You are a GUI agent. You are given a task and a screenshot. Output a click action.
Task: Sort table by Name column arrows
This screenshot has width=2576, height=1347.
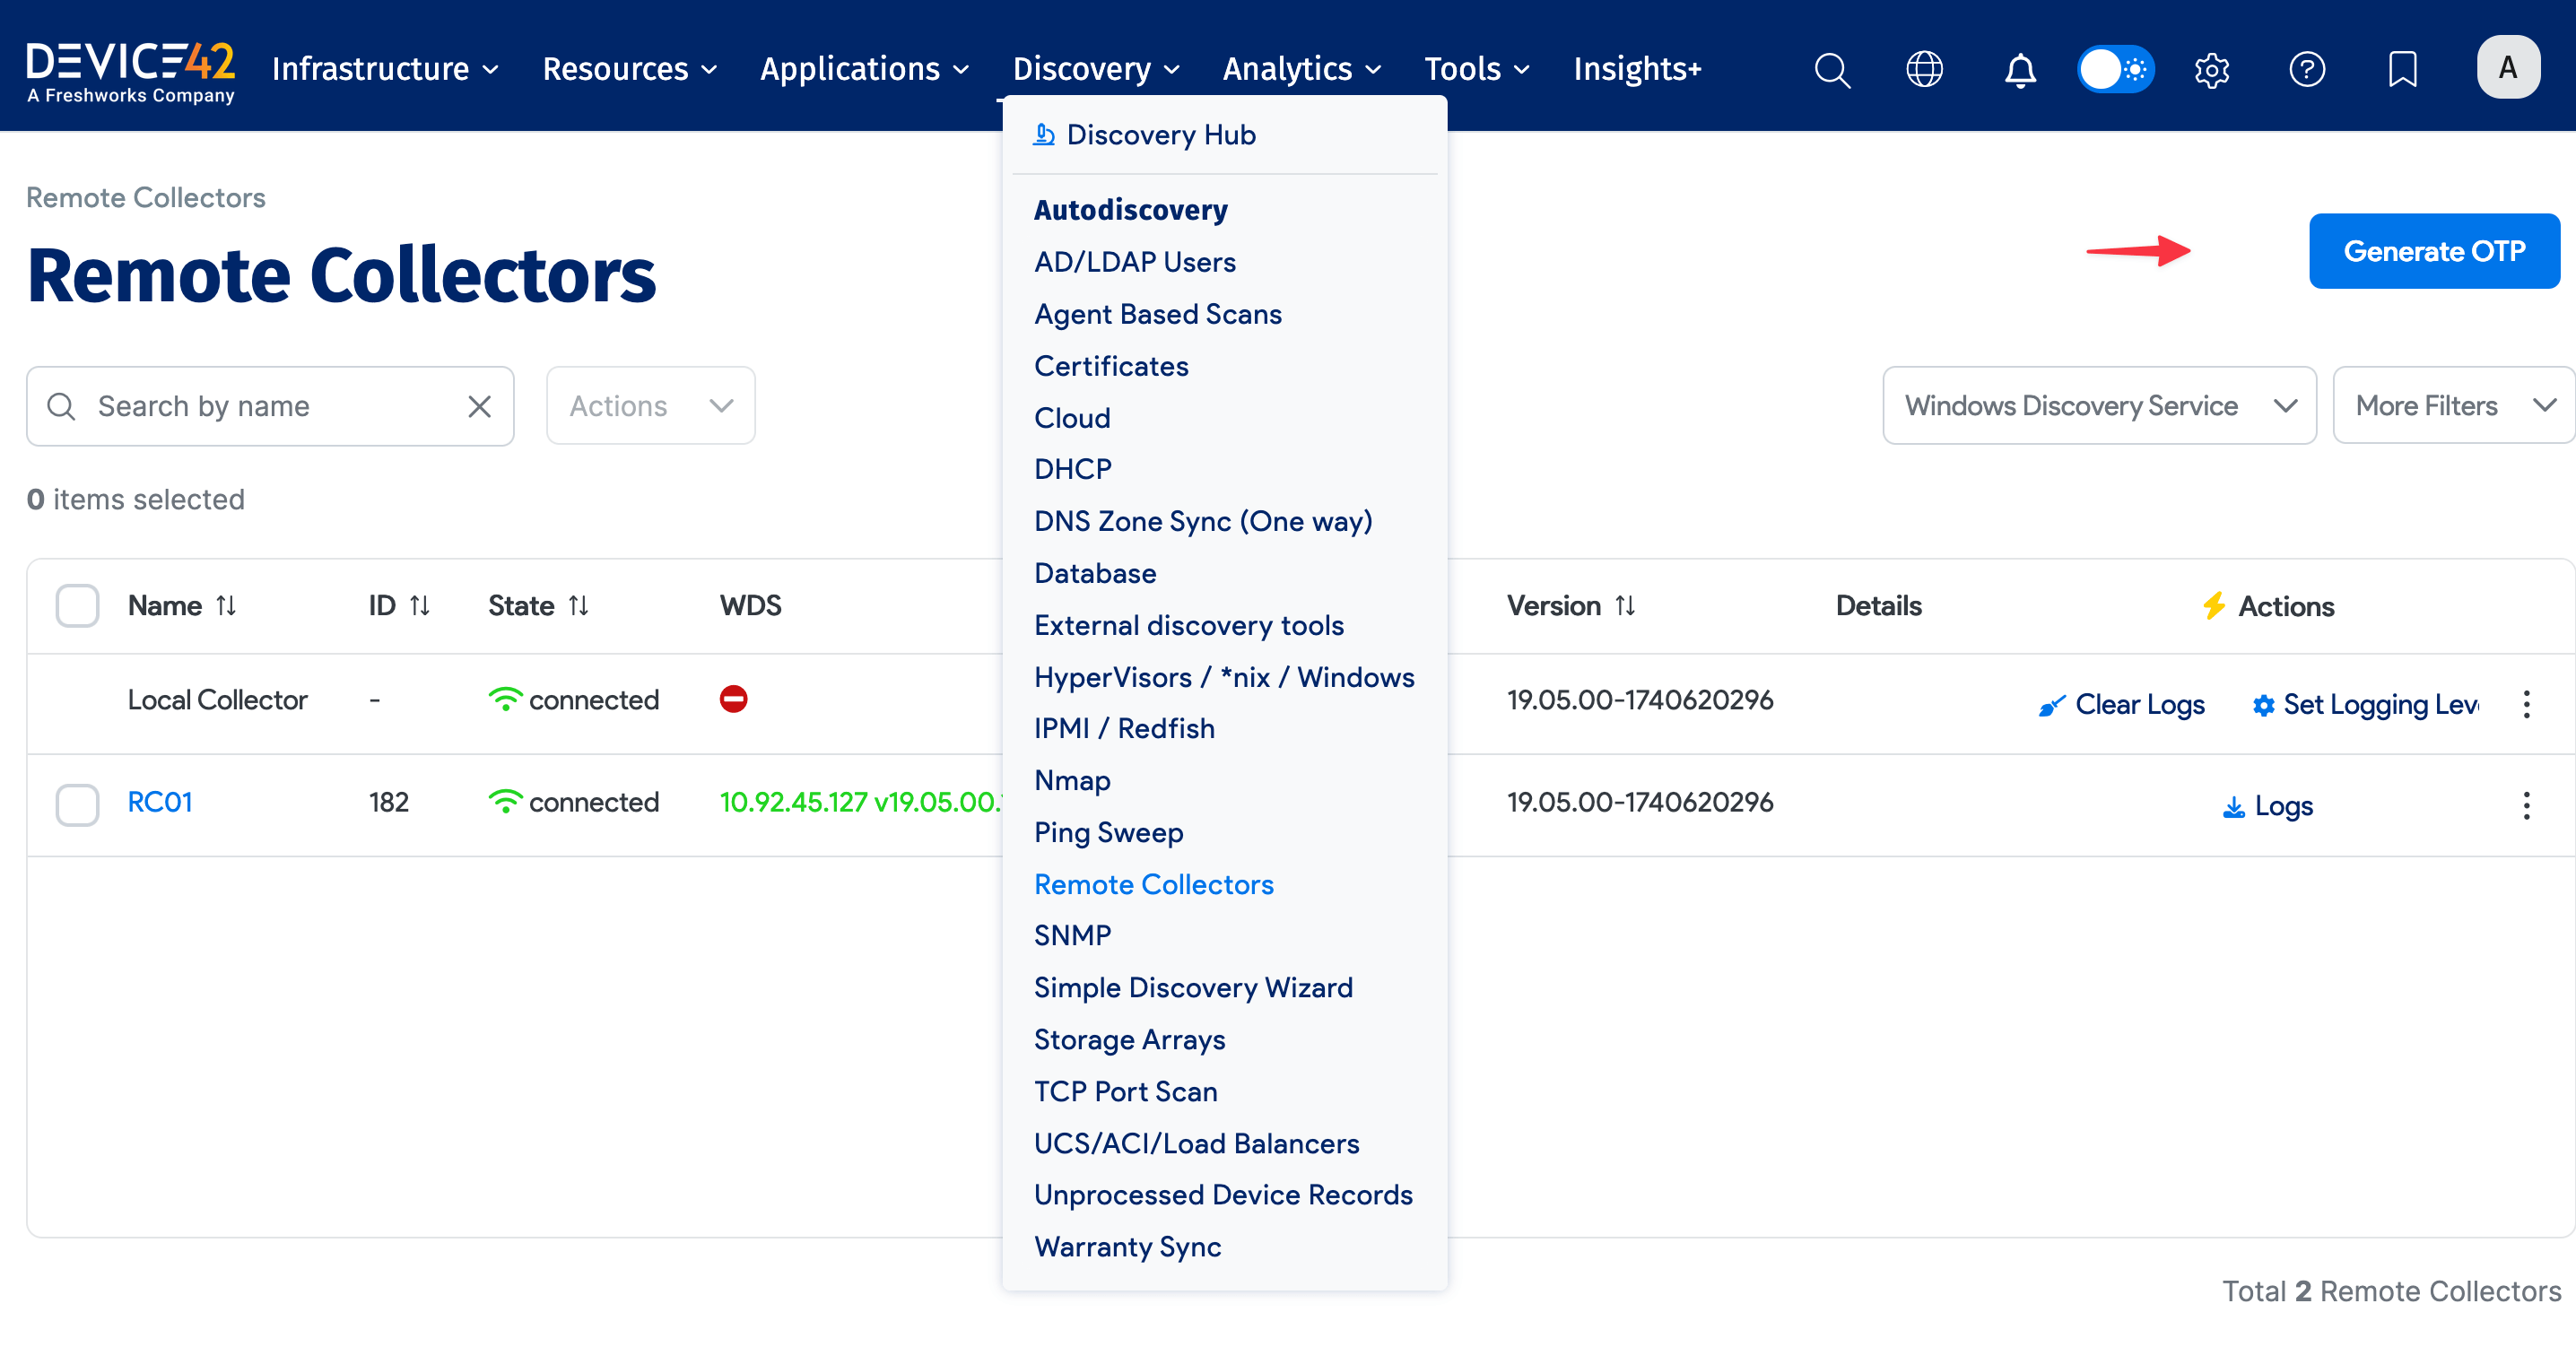point(227,605)
